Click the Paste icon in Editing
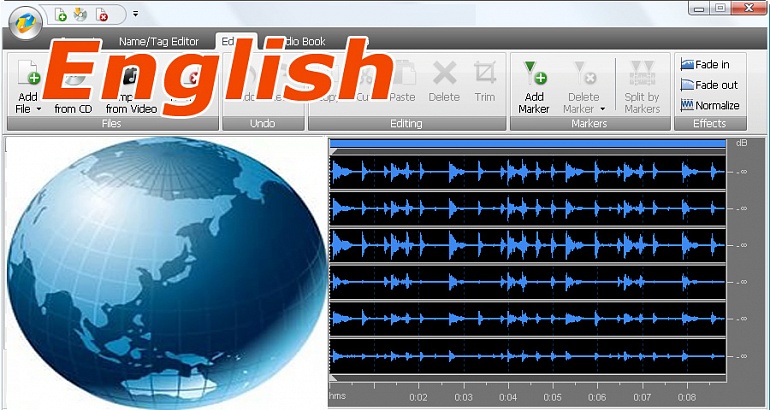Viewport: 770px width, 410px height. click(402, 81)
